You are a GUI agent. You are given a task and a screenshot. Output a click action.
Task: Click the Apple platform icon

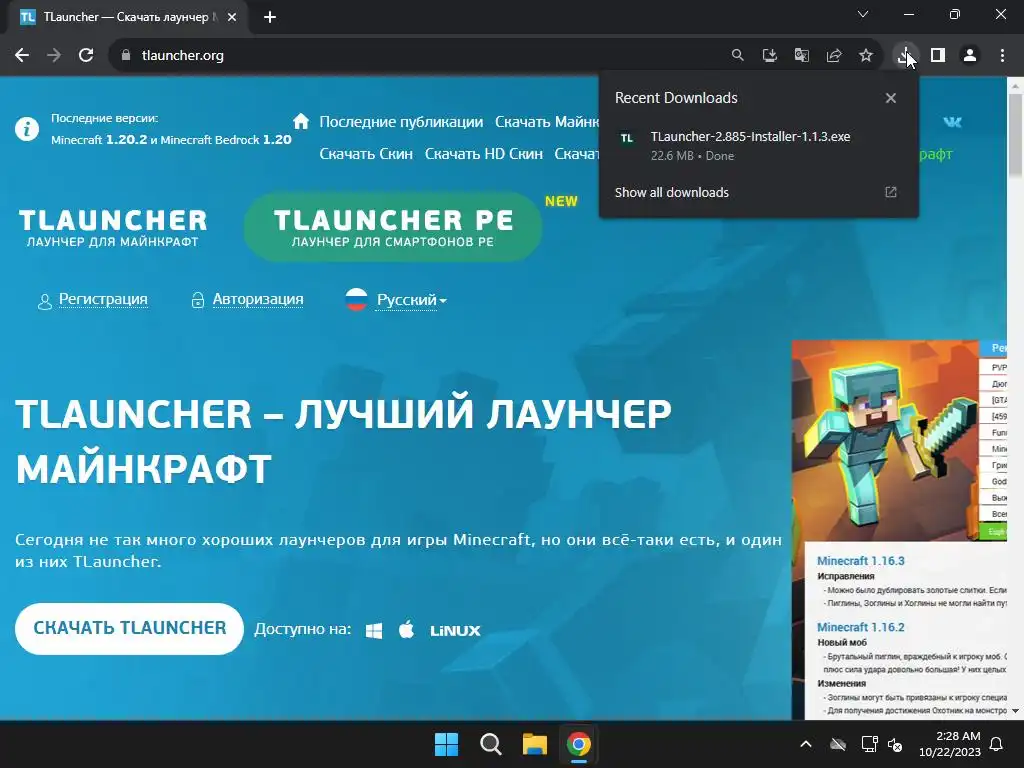tap(406, 630)
